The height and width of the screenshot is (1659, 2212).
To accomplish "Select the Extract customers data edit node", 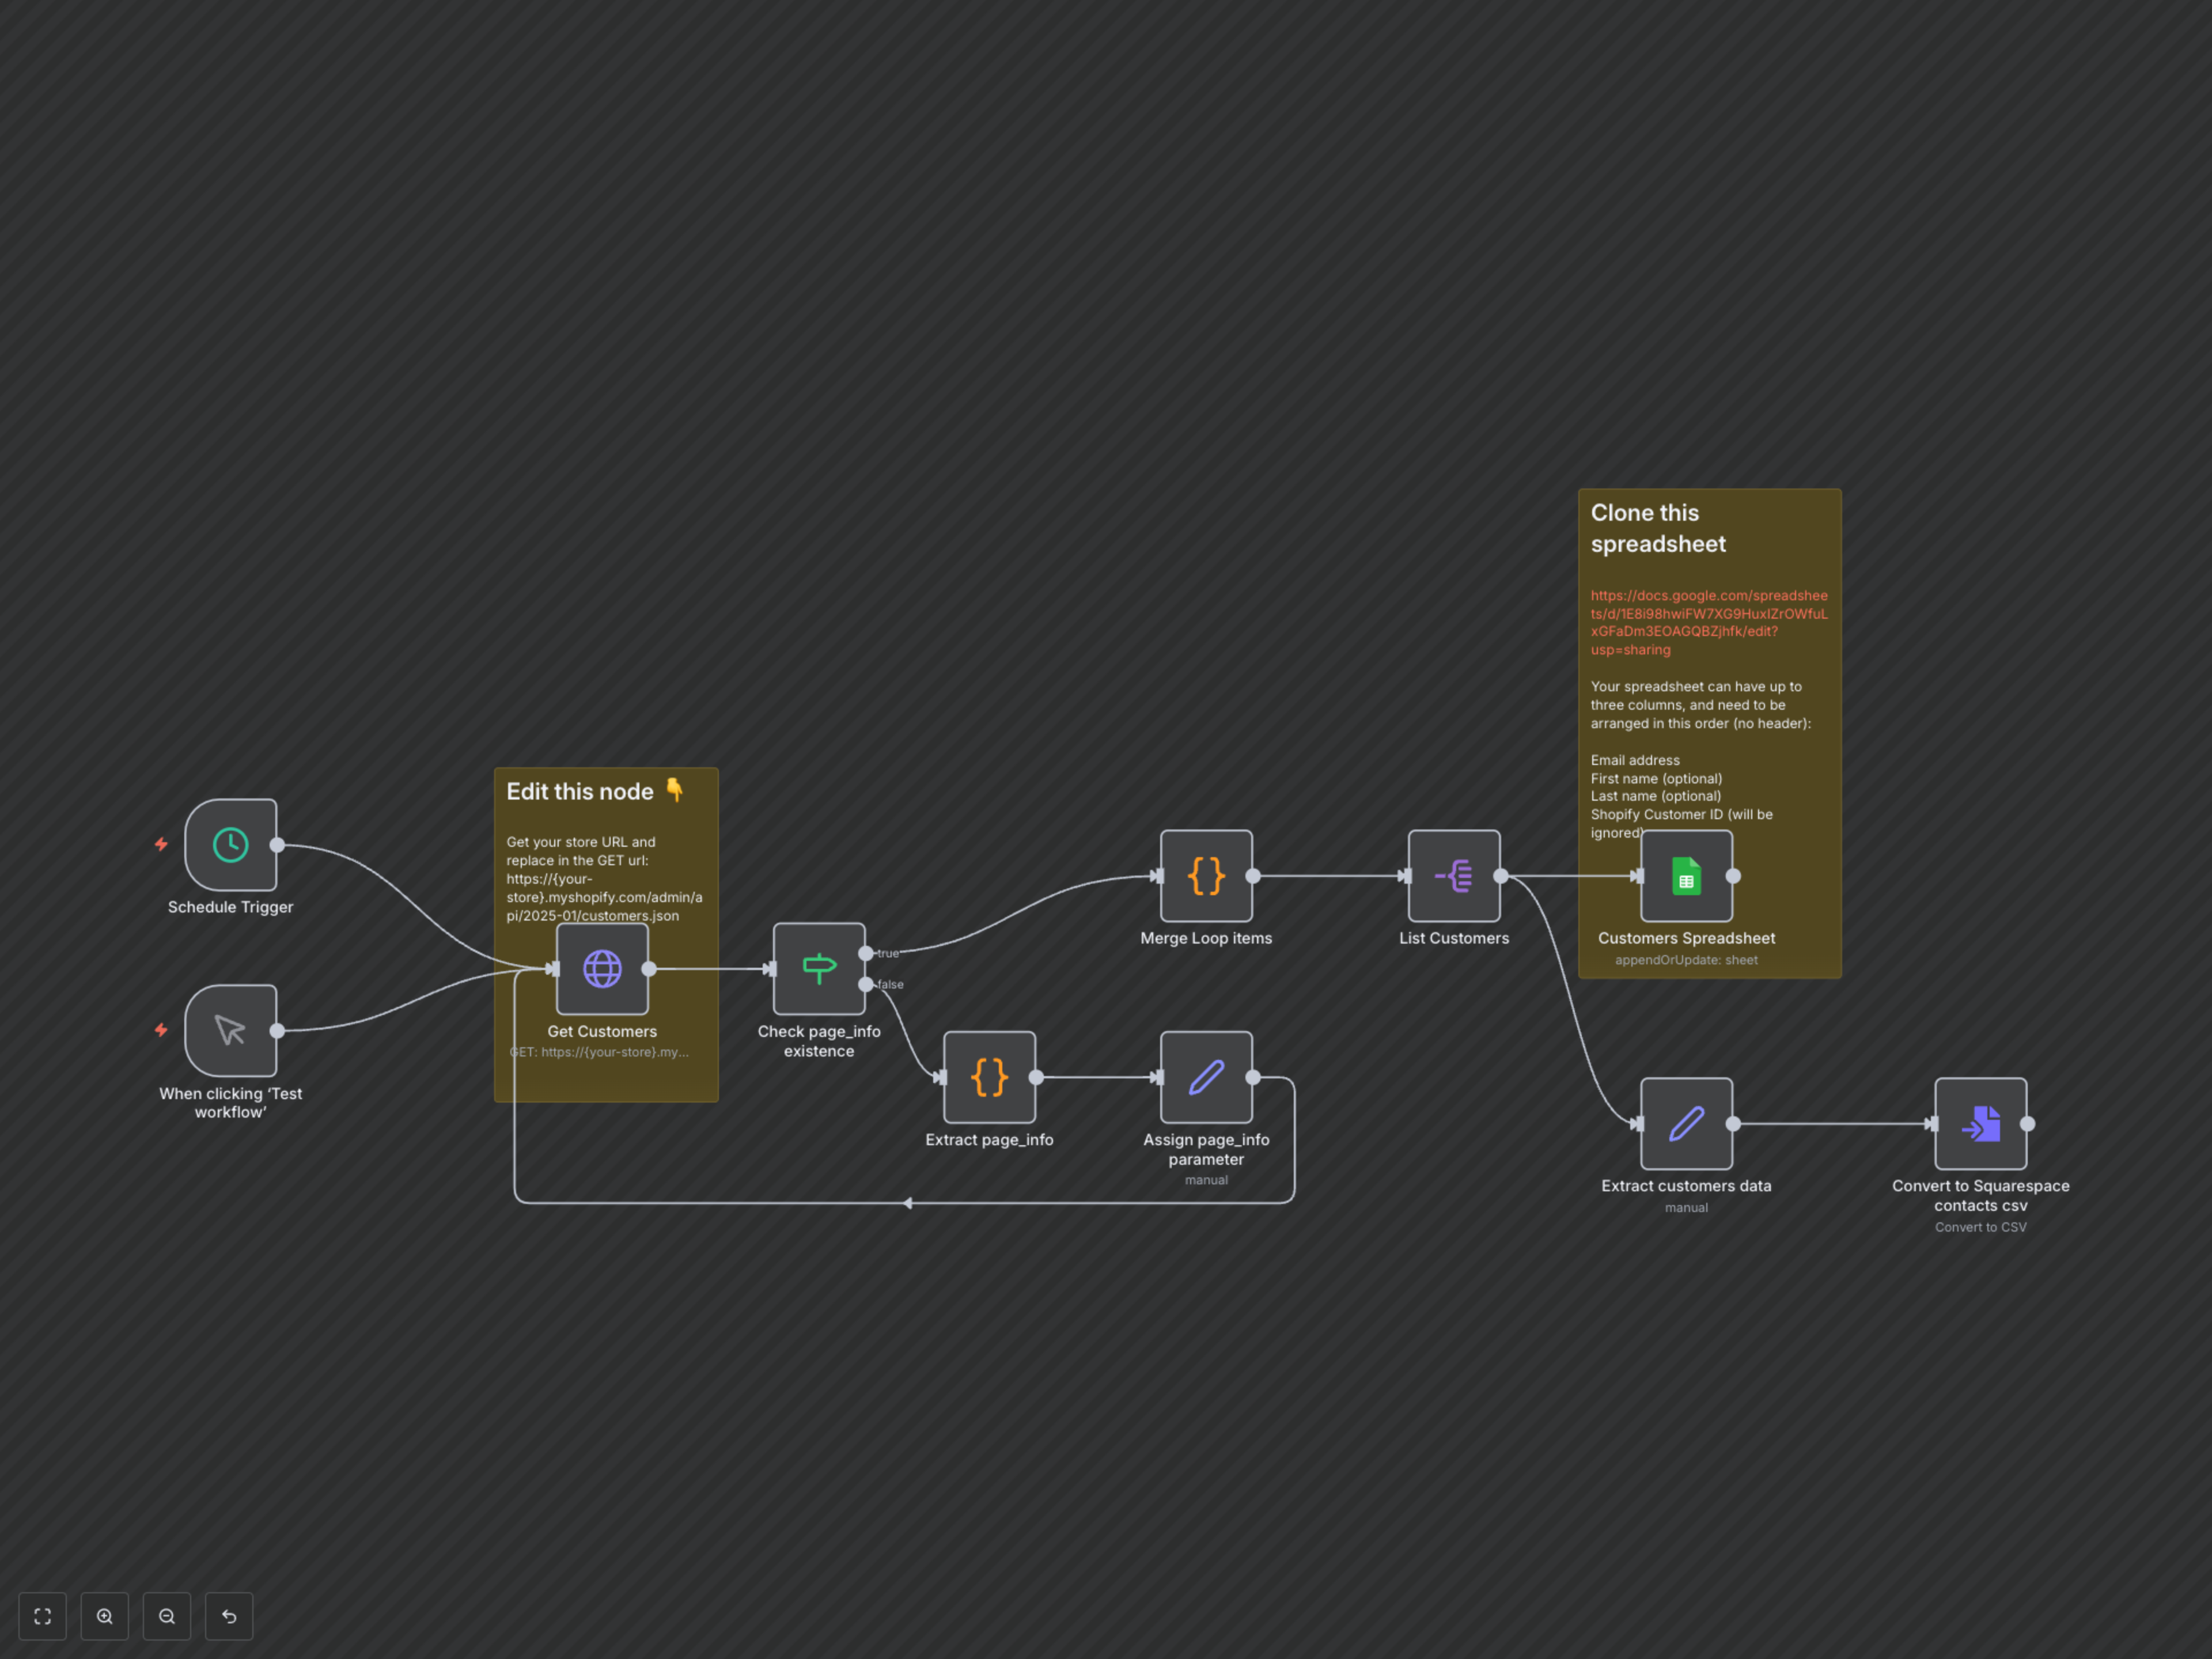I will pyautogui.click(x=1686, y=1124).
